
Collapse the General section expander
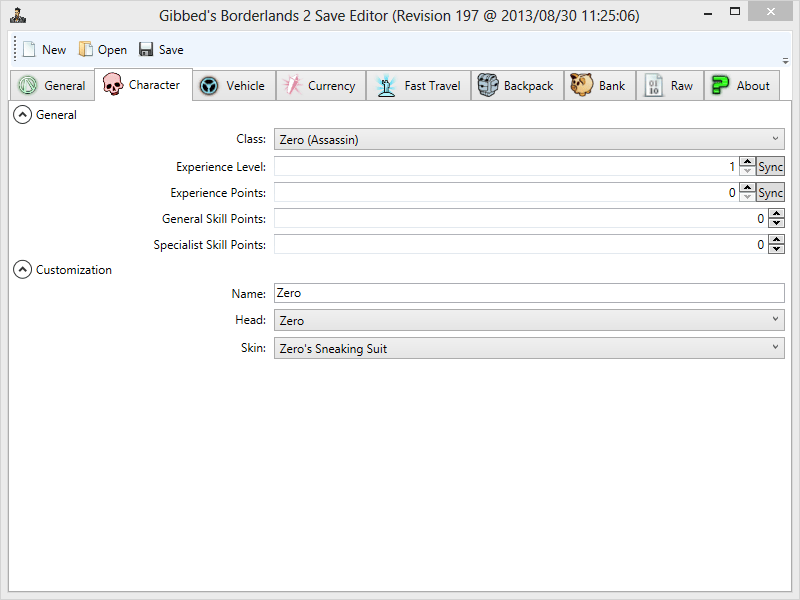[x=22, y=115]
